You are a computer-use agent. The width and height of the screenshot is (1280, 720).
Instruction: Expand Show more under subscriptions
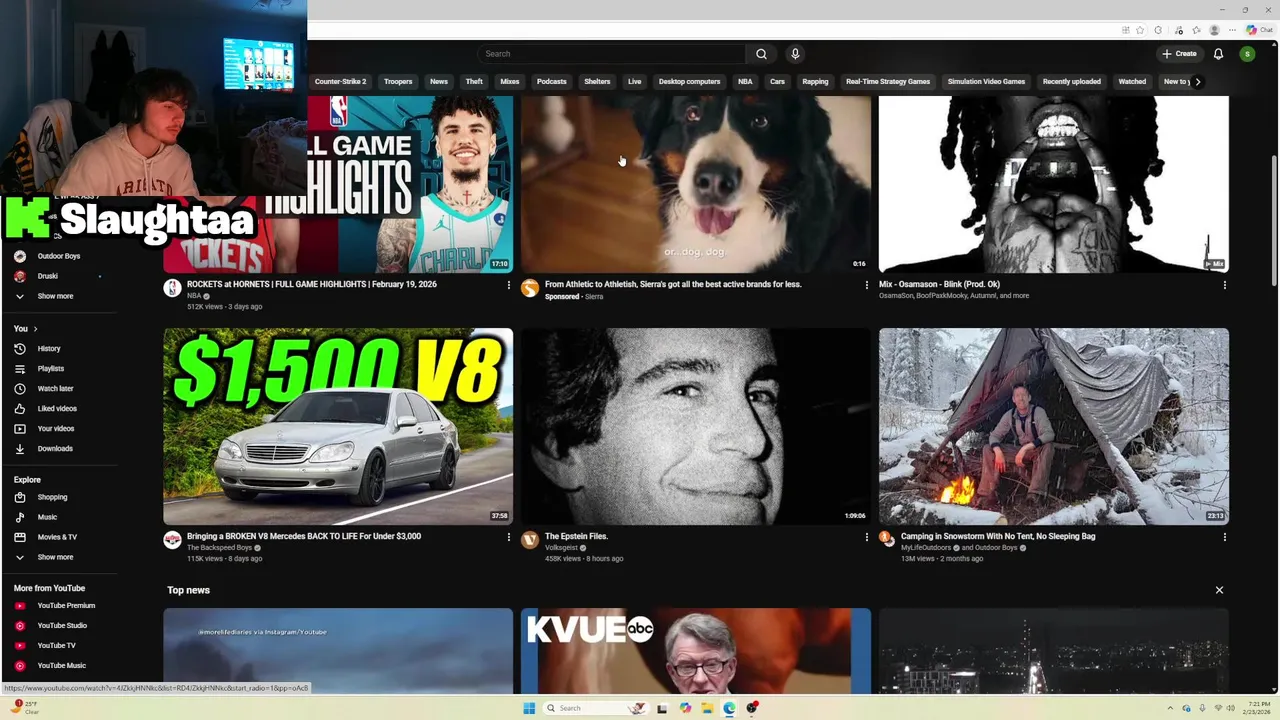pyautogui.click(x=55, y=296)
